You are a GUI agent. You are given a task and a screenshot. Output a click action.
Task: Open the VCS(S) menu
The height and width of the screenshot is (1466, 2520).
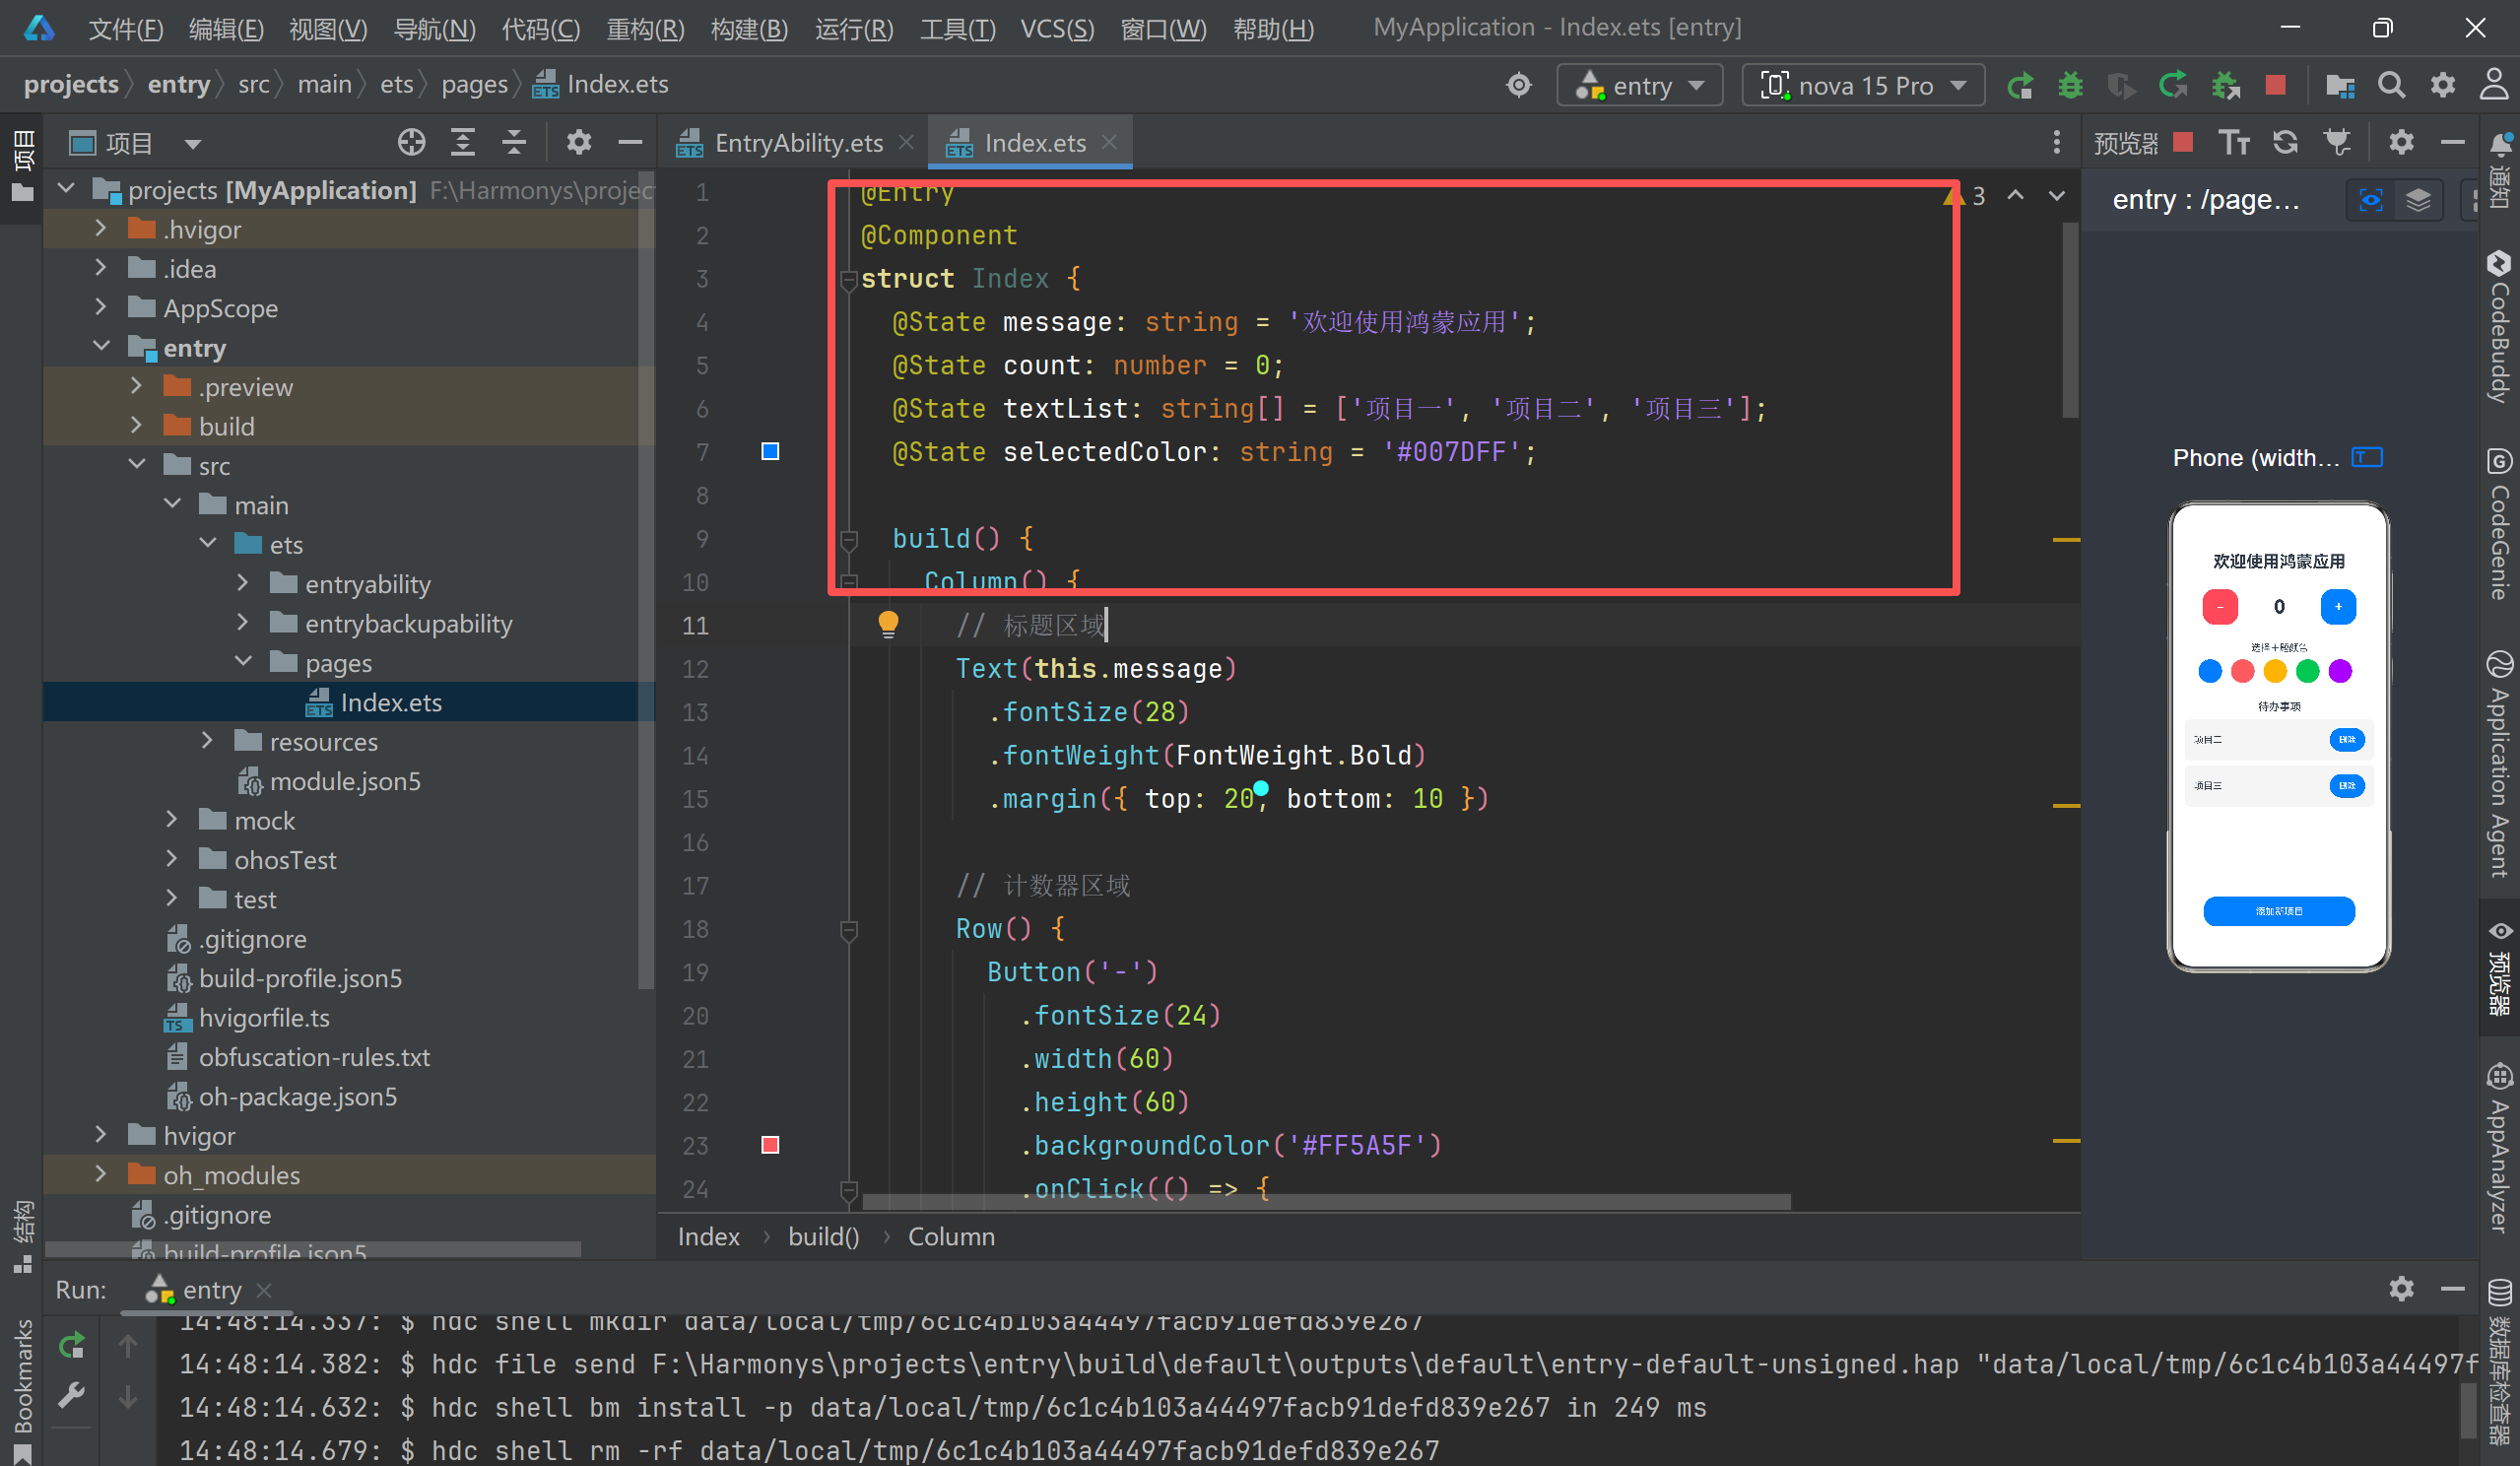tap(1057, 28)
